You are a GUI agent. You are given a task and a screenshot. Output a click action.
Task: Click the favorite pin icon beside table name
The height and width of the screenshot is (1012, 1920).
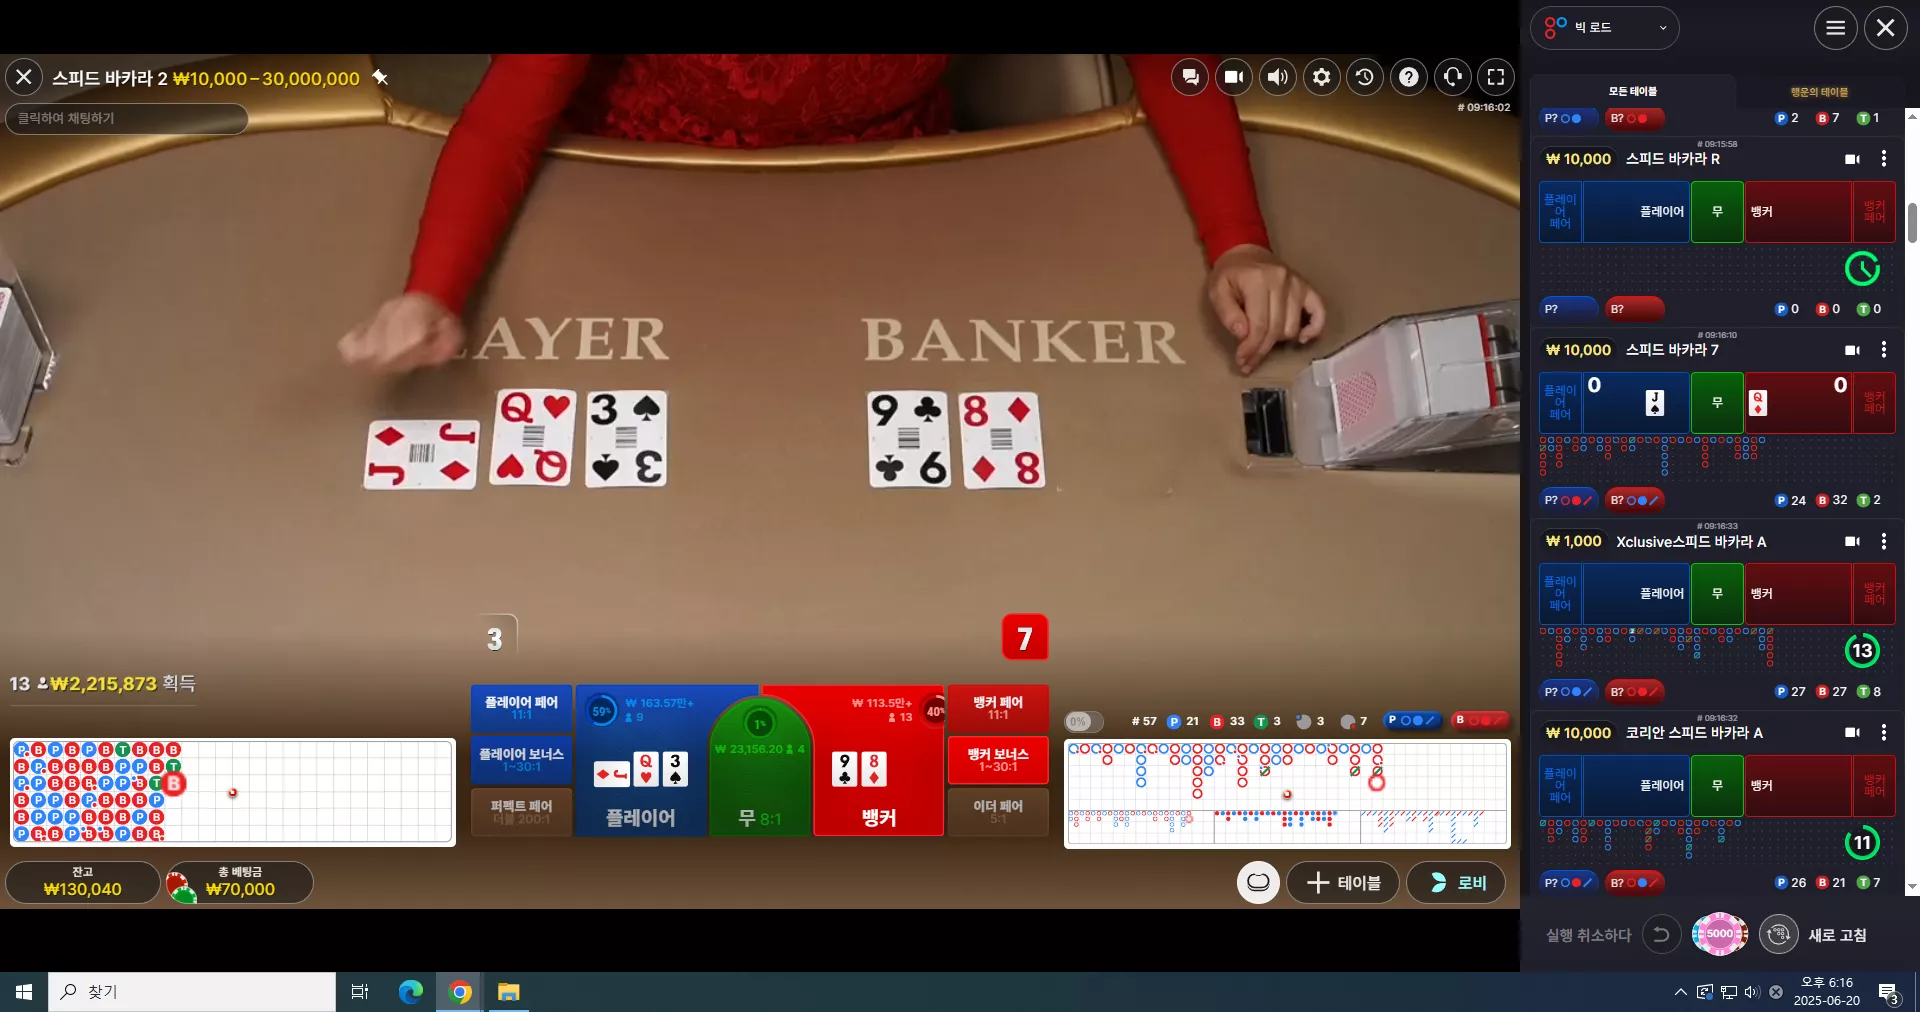click(x=380, y=77)
